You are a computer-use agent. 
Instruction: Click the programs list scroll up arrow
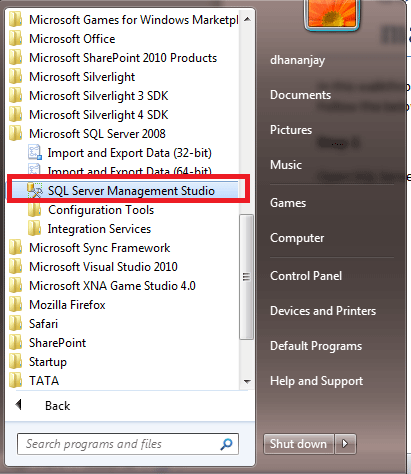pyautogui.click(x=247, y=19)
